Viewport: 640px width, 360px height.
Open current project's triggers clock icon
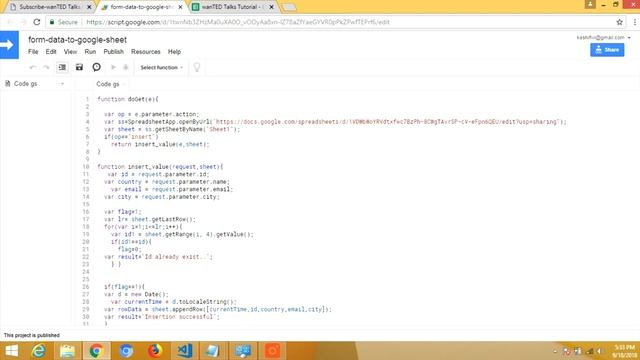(96, 67)
